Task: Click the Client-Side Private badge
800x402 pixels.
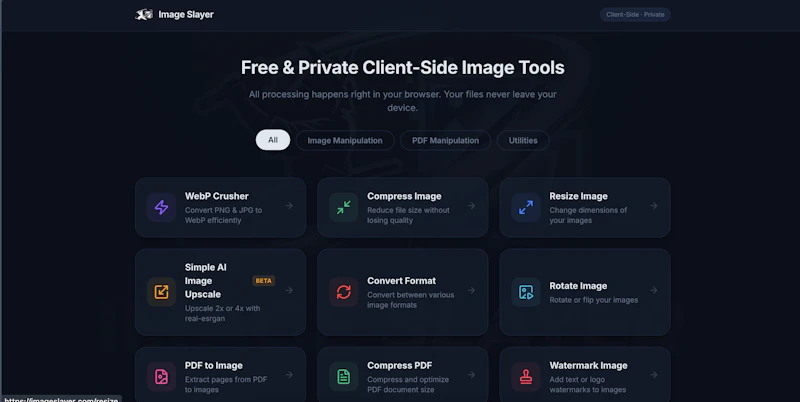Action: (635, 15)
